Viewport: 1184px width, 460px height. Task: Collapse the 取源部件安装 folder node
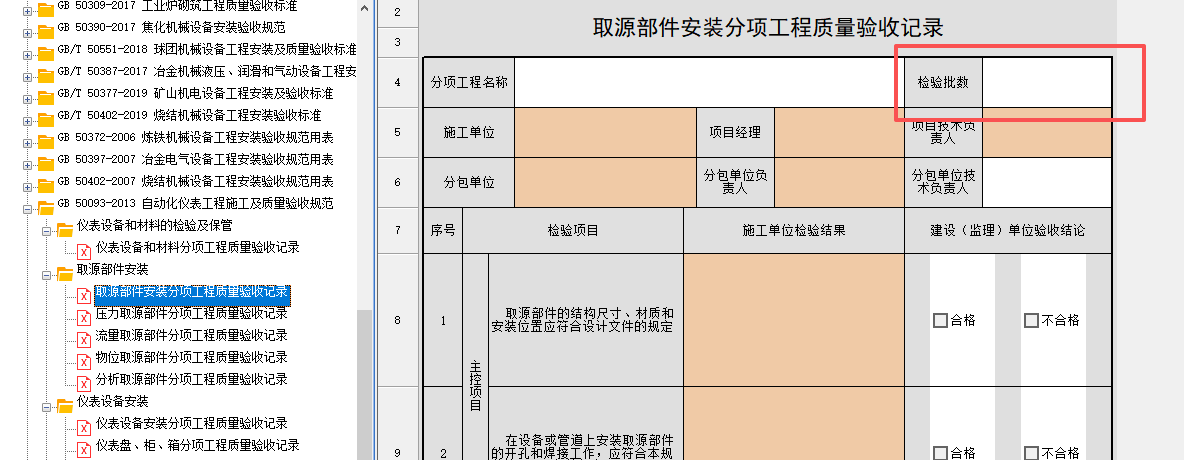(x=46, y=270)
